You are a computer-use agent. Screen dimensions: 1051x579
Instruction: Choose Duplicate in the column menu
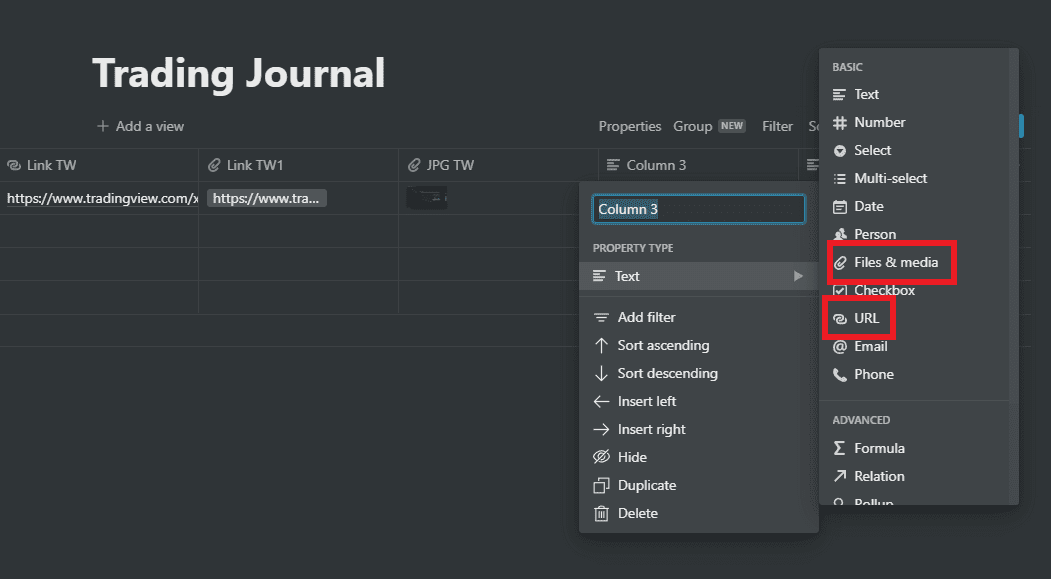tap(698, 485)
